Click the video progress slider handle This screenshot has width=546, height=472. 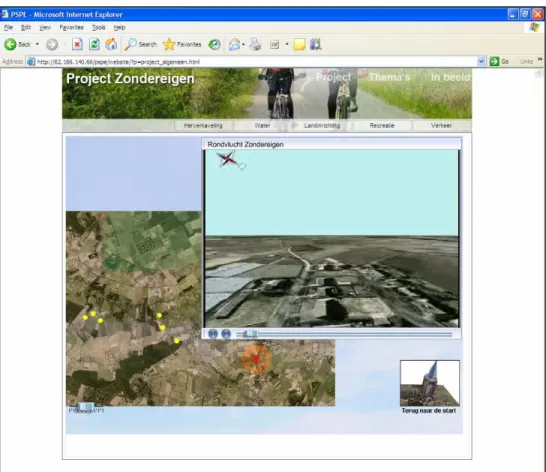(250, 334)
